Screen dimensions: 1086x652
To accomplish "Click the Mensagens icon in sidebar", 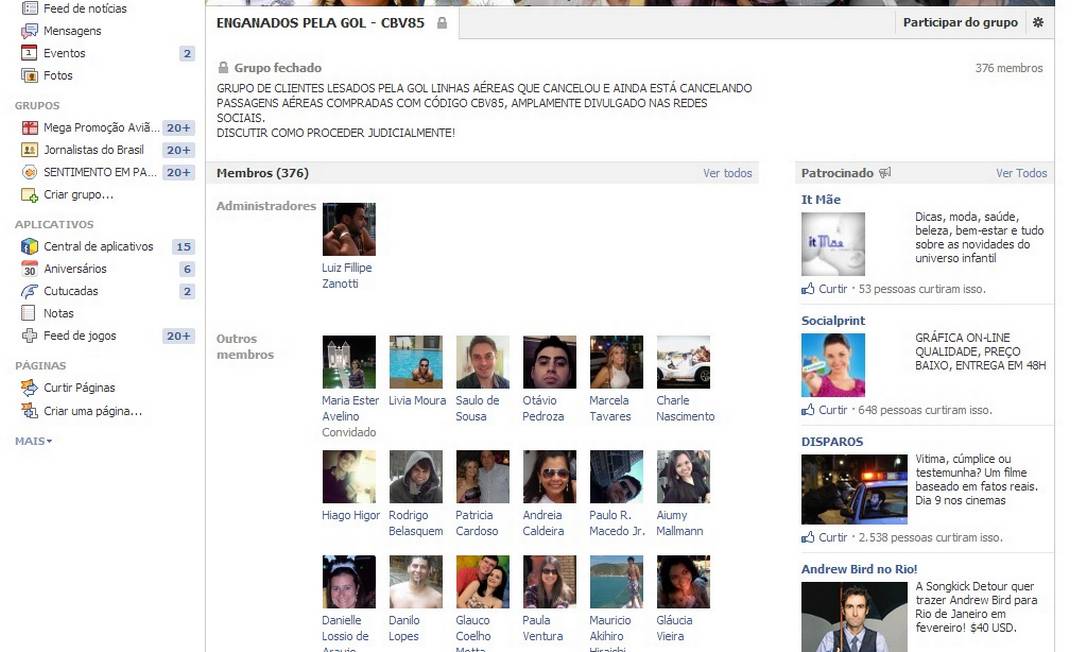I will coord(29,31).
